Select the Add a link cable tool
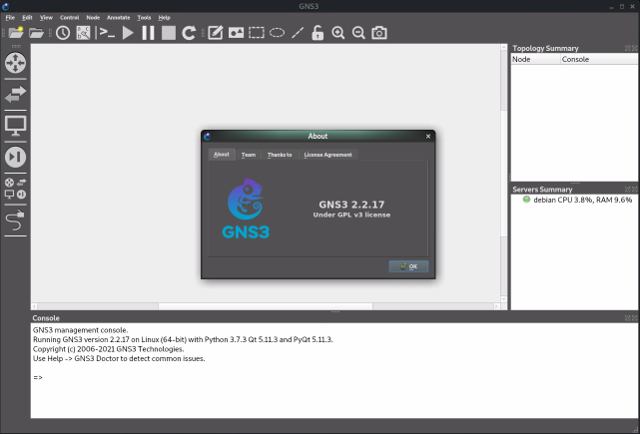 coord(16,220)
